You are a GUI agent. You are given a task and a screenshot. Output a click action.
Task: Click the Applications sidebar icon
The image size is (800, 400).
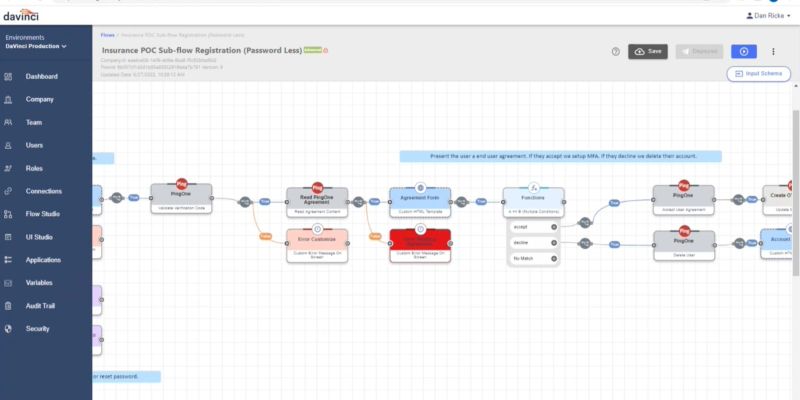[x=8, y=260]
